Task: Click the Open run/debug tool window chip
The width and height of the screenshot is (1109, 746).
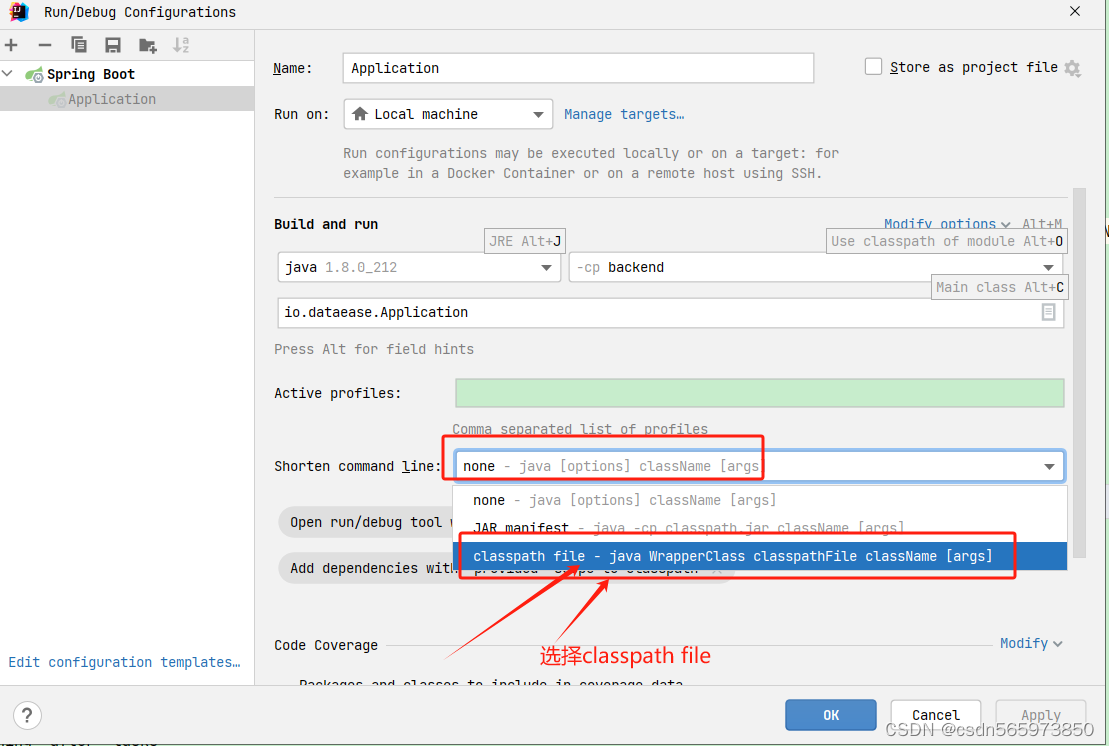Action: tap(366, 522)
